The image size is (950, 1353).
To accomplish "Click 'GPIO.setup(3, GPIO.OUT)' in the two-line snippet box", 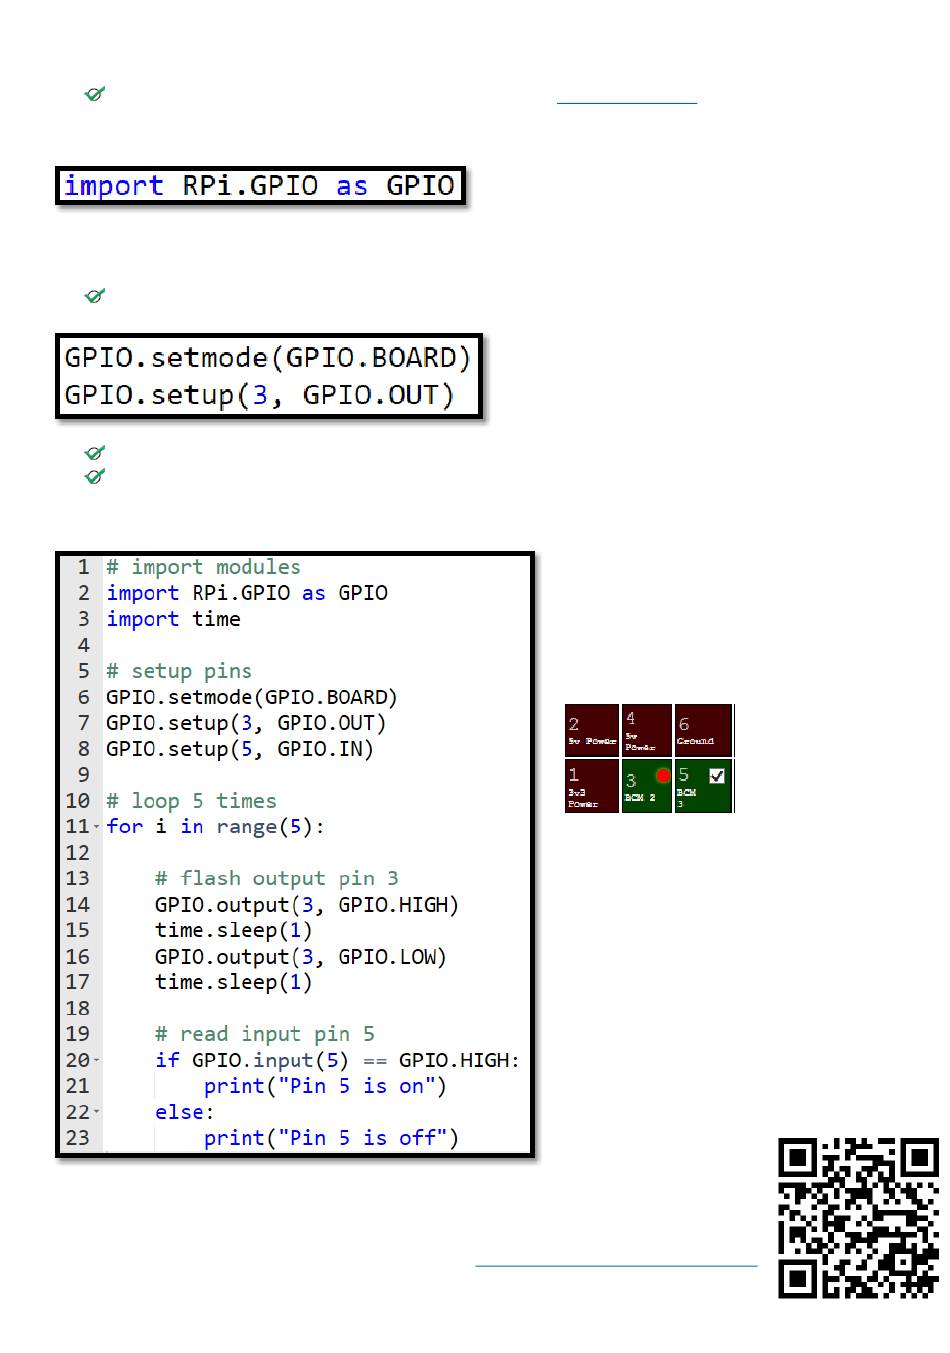I will pyautogui.click(x=259, y=395).
